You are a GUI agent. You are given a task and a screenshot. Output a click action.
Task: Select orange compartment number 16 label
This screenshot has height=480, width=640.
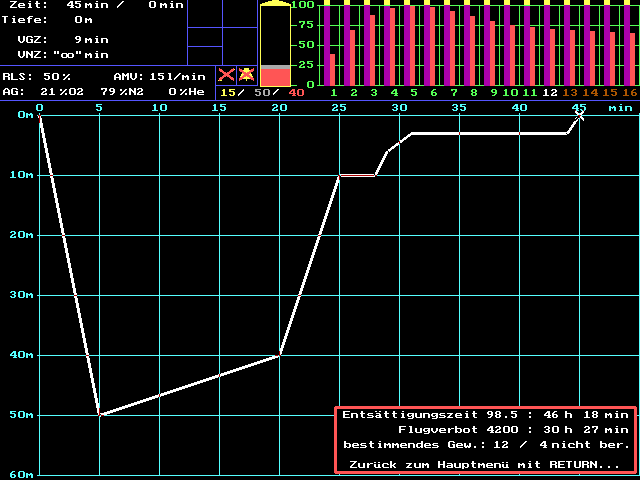[629, 93]
